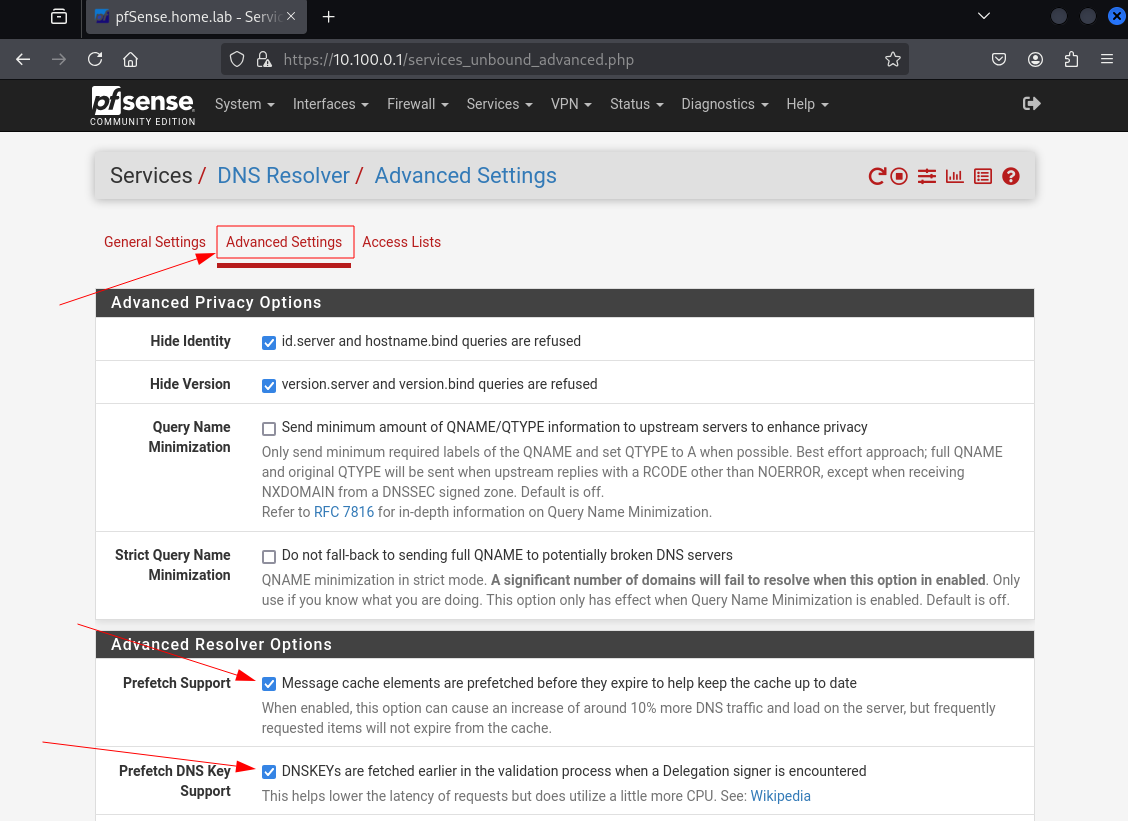Viewport: 1128px width, 821px height.
Task: Enable Strict Query Name Minimization checkbox
Action: pos(269,557)
